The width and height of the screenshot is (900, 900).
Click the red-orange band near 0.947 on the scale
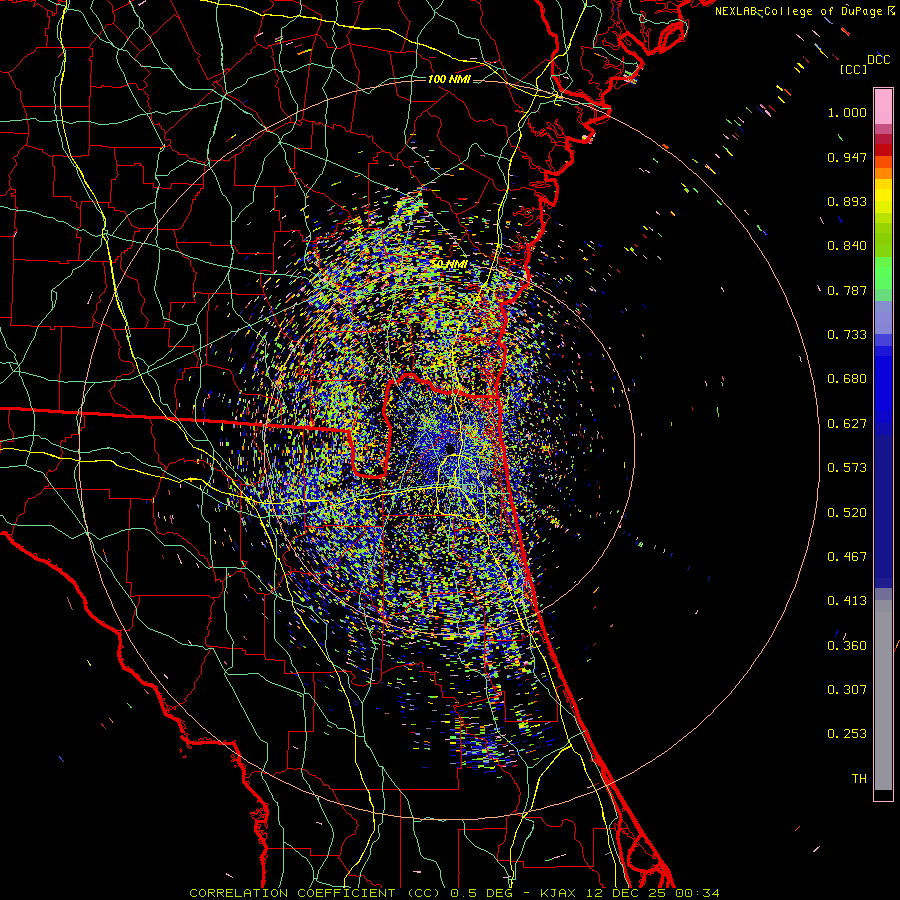(883, 161)
